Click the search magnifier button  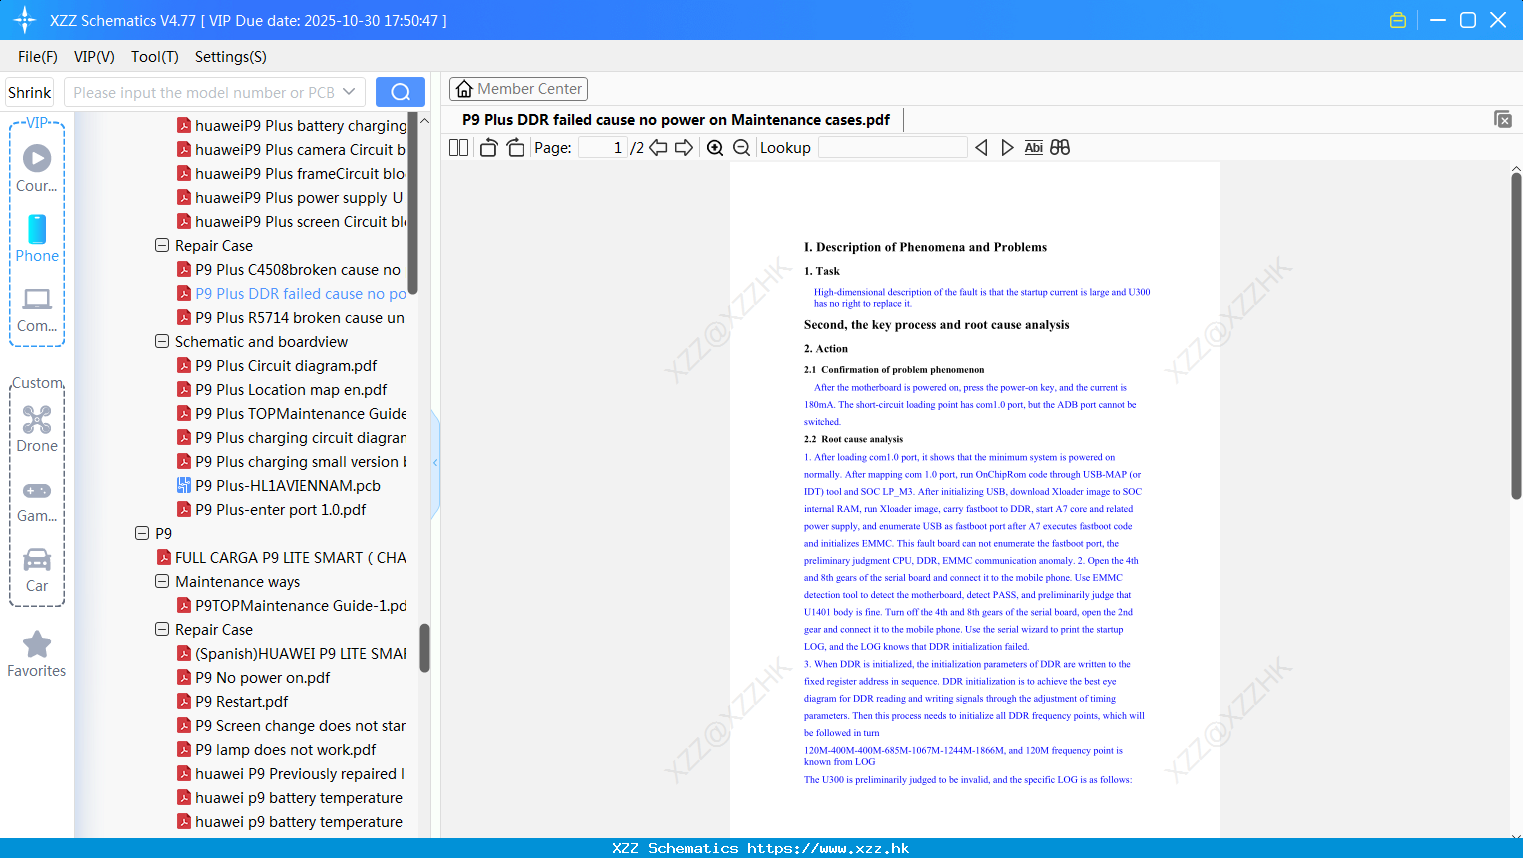(x=400, y=92)
